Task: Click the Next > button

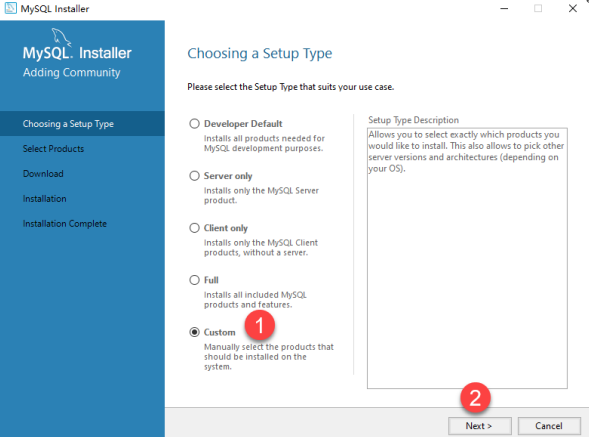Action: 479,426
